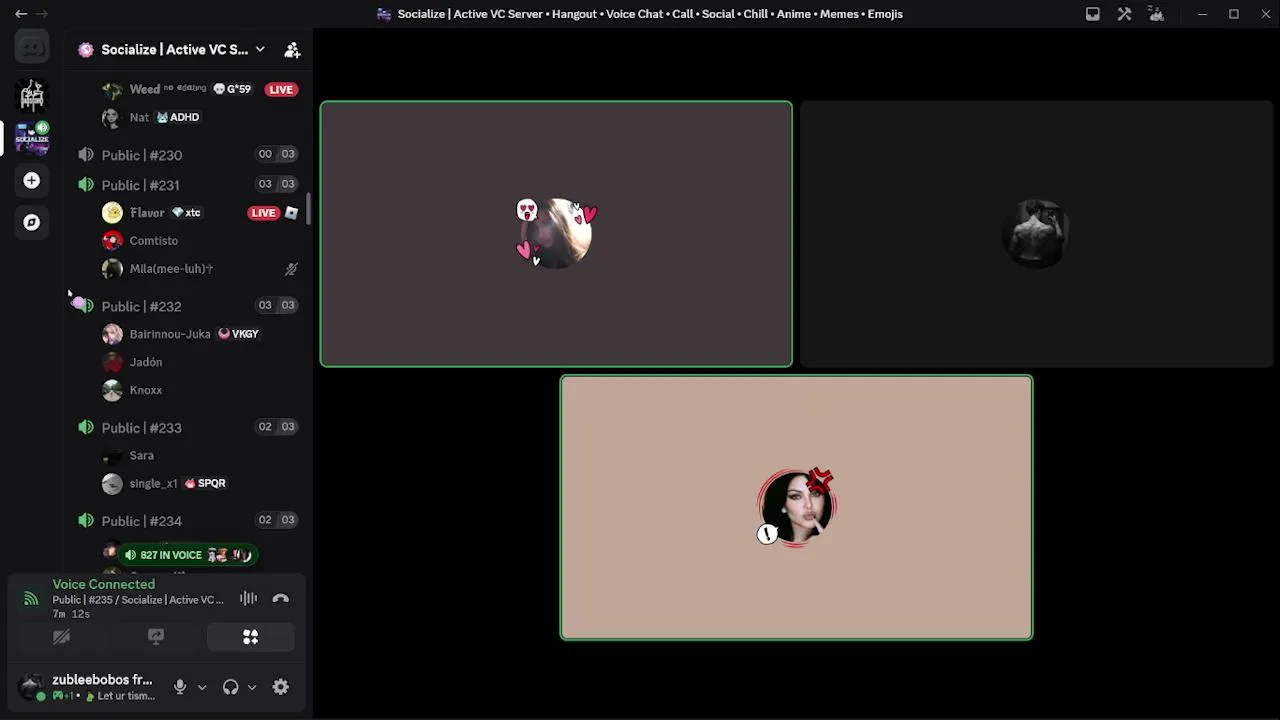Click Weed's G*59 server tag
The image size is (1280, 720).
232,89
